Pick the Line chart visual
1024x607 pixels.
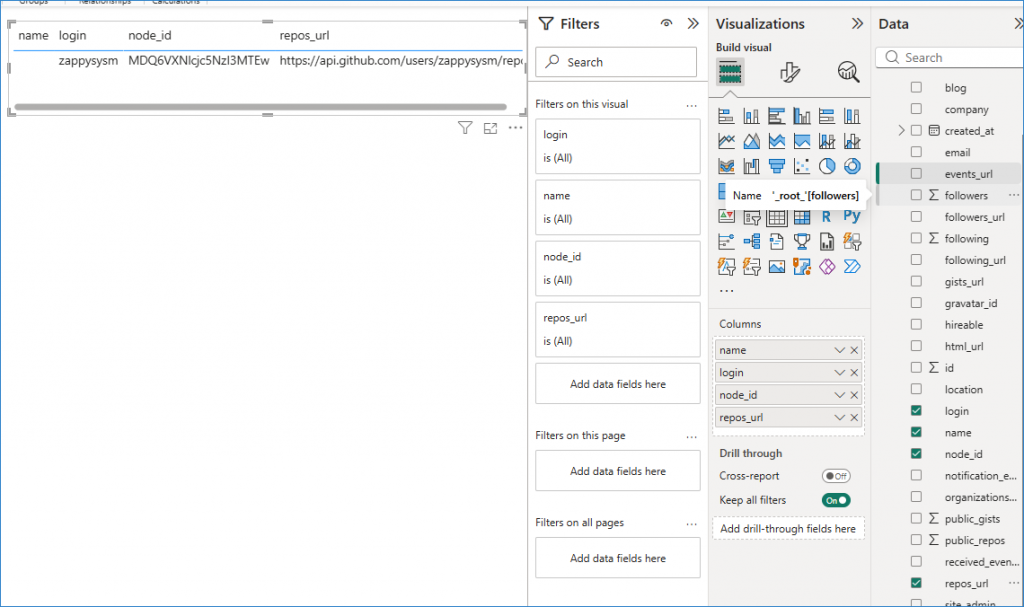click(x=726, y=141)
